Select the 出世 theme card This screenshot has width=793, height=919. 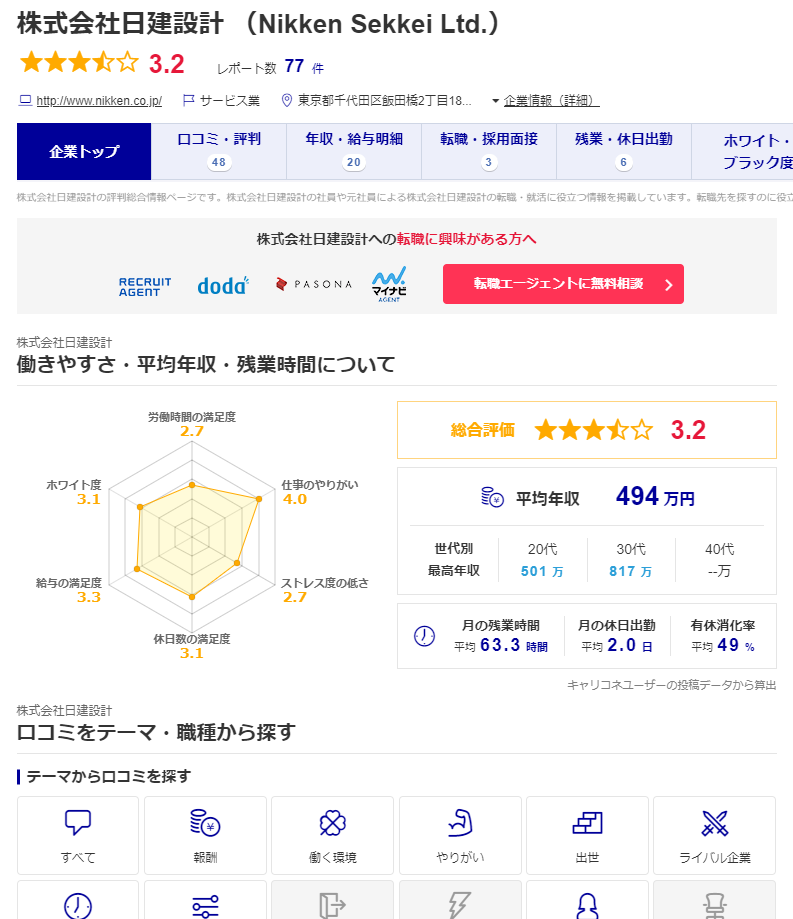(x=587, y=835)
